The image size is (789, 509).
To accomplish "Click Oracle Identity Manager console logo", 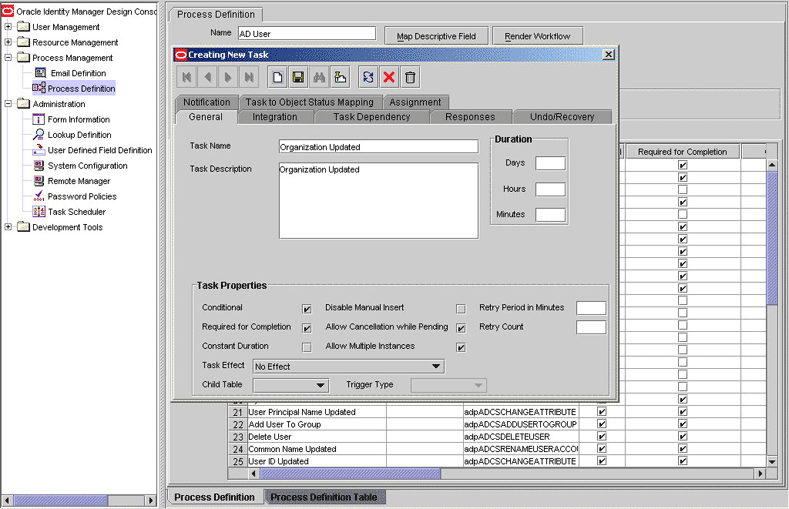I will [7, 11].
